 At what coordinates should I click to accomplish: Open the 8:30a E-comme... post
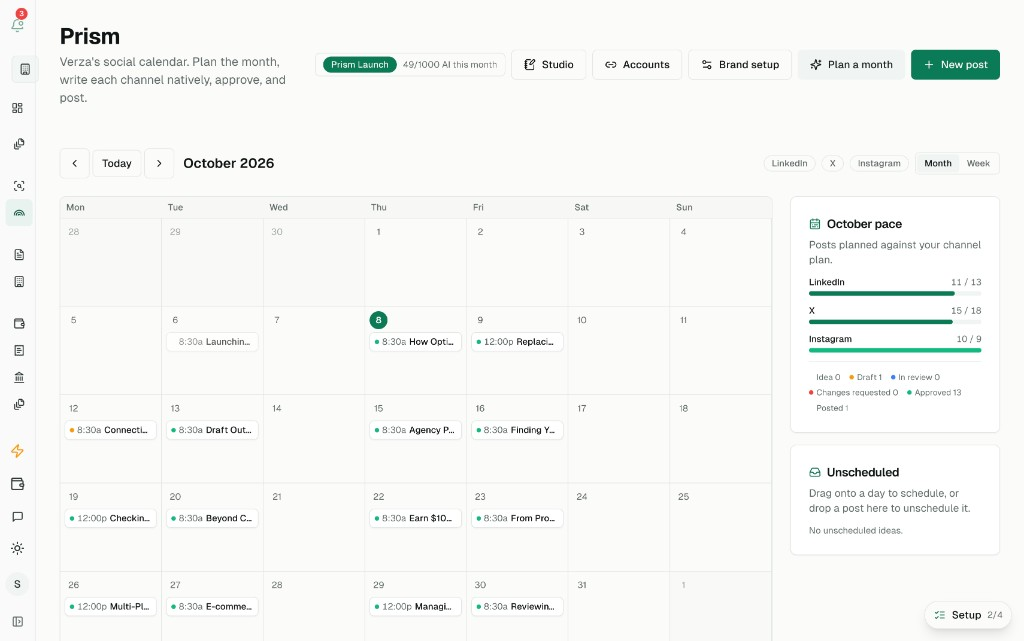[212, 606]
